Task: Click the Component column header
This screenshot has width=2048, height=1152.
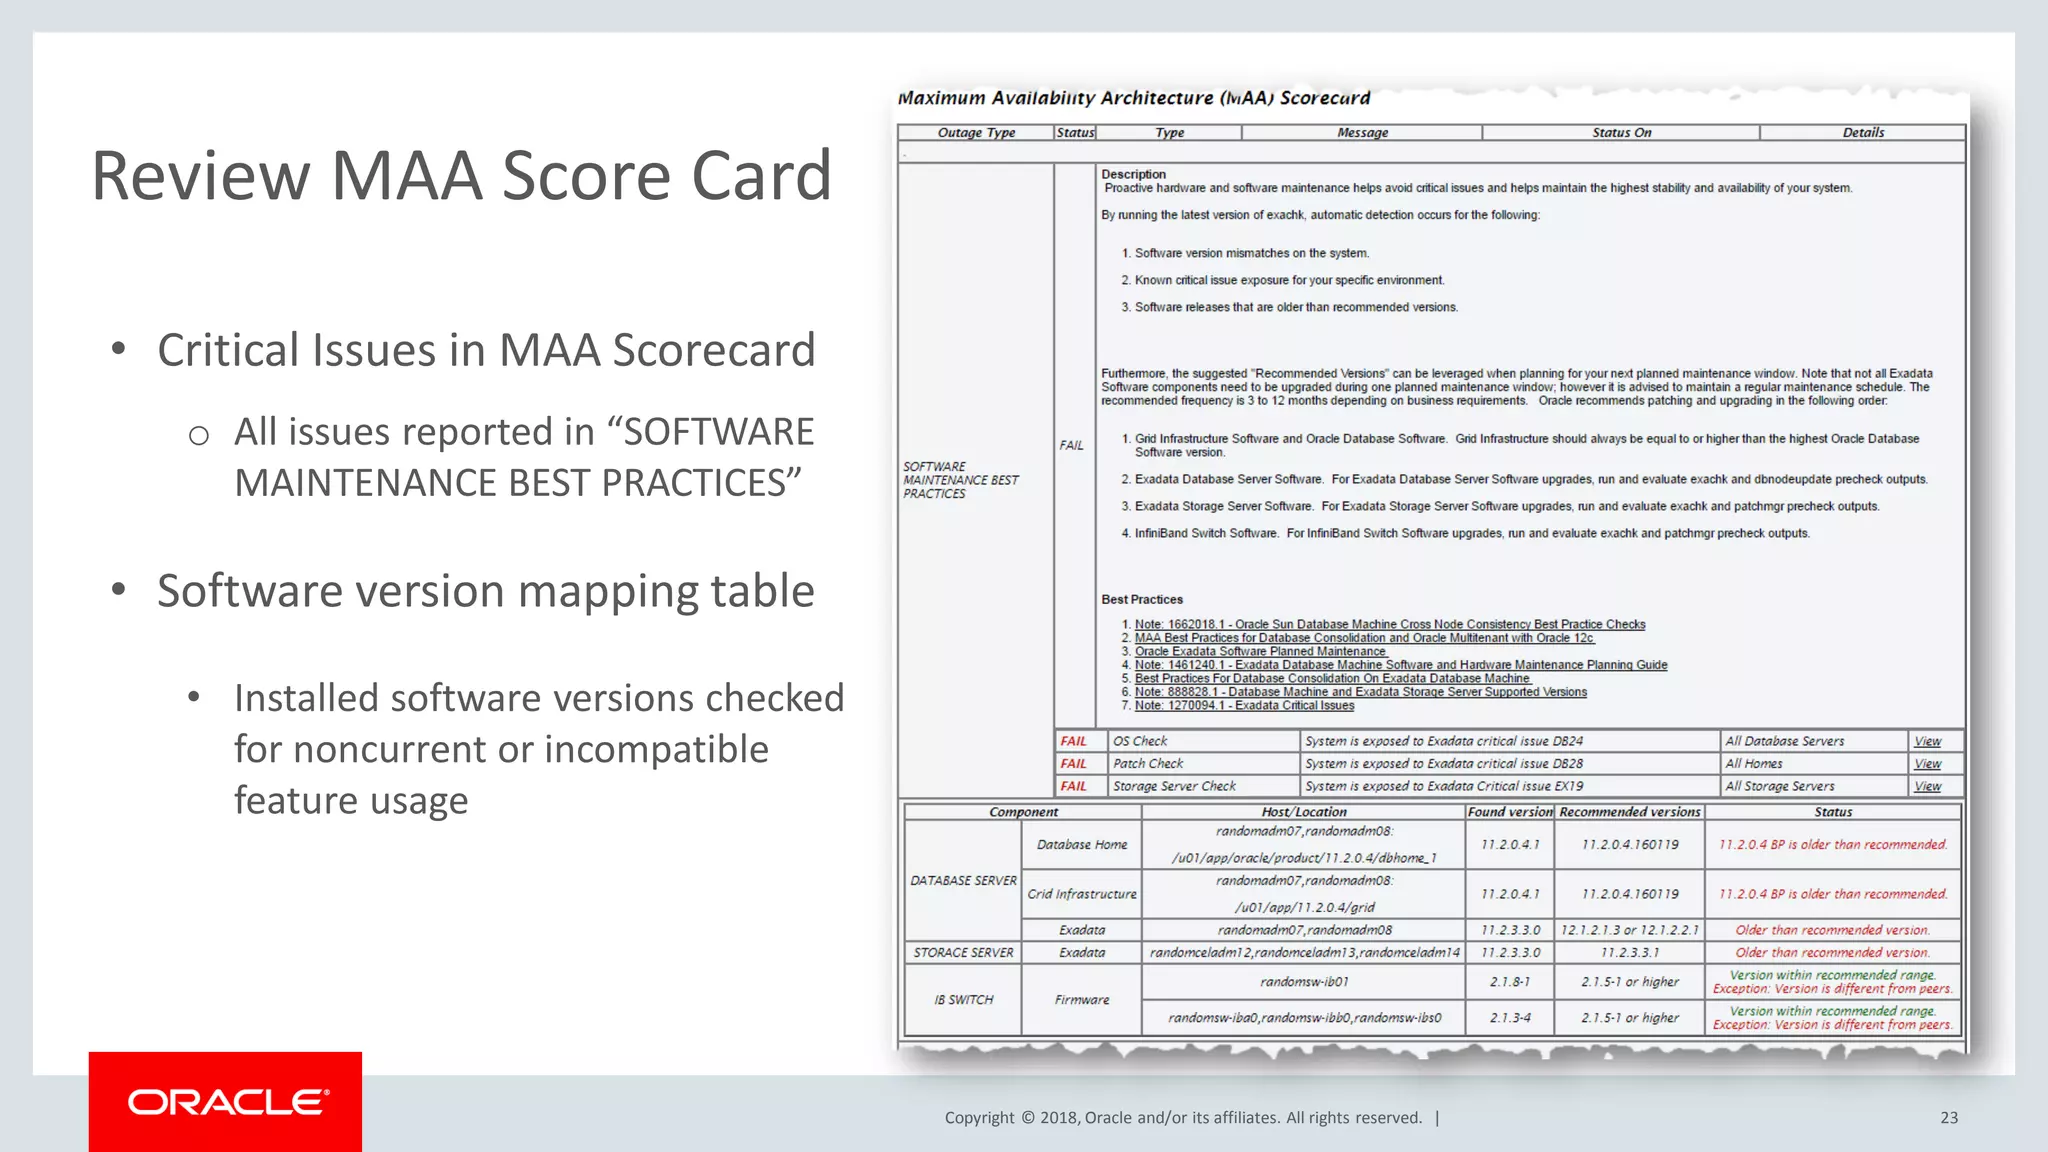Action: [1023, 812]
